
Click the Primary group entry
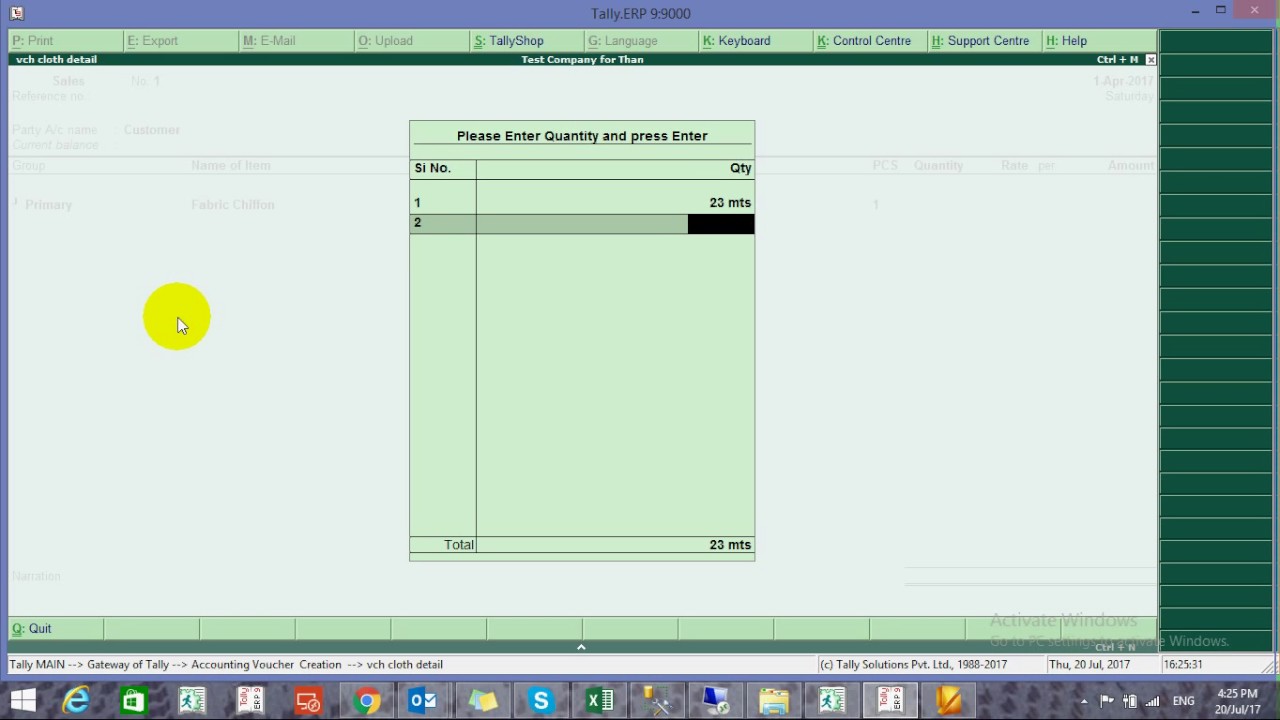[x=48, y=205]
